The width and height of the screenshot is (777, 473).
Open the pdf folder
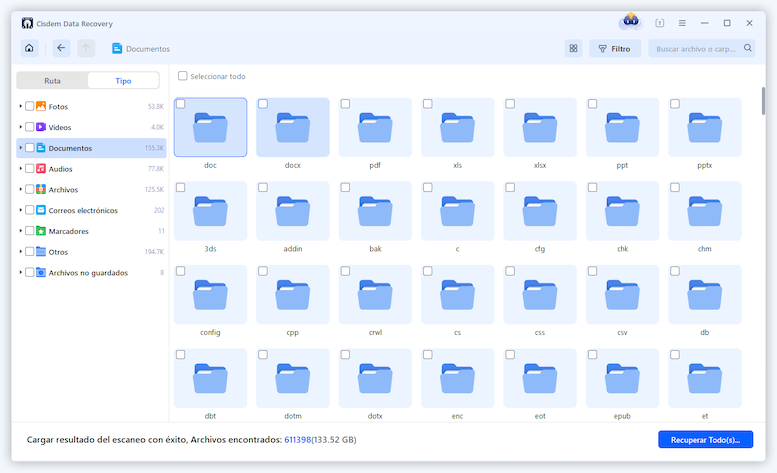[375, 128]
